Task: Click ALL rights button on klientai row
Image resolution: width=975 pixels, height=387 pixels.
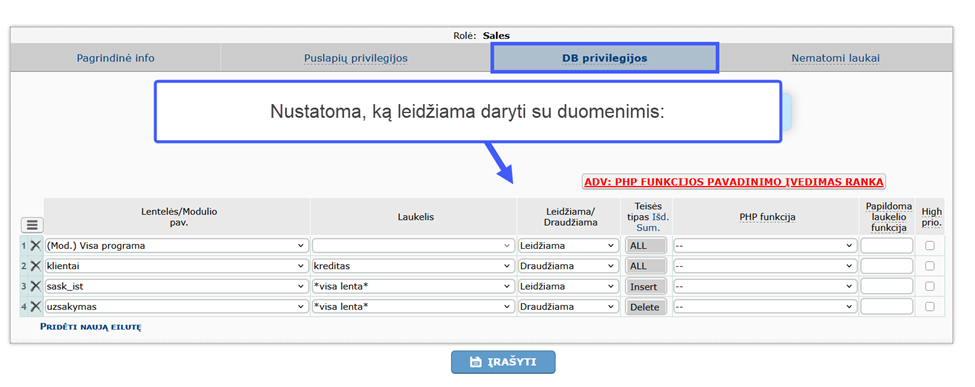Action: pyautogui.click(x=646, y=266)
